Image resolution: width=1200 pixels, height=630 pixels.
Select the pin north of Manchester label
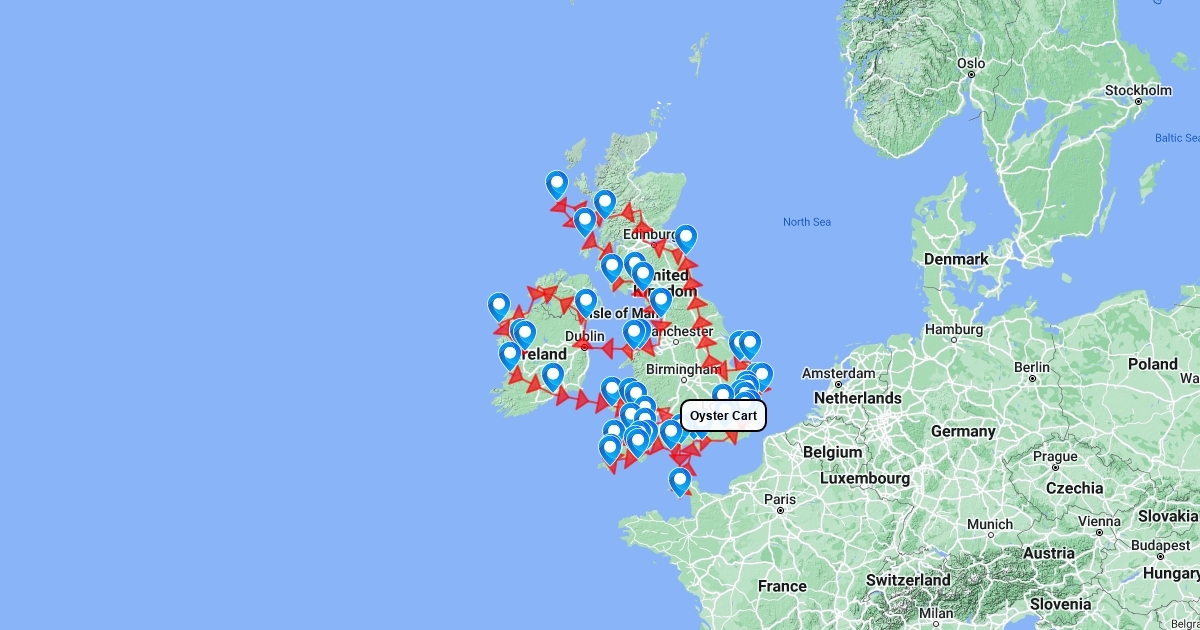coord(660,301)
